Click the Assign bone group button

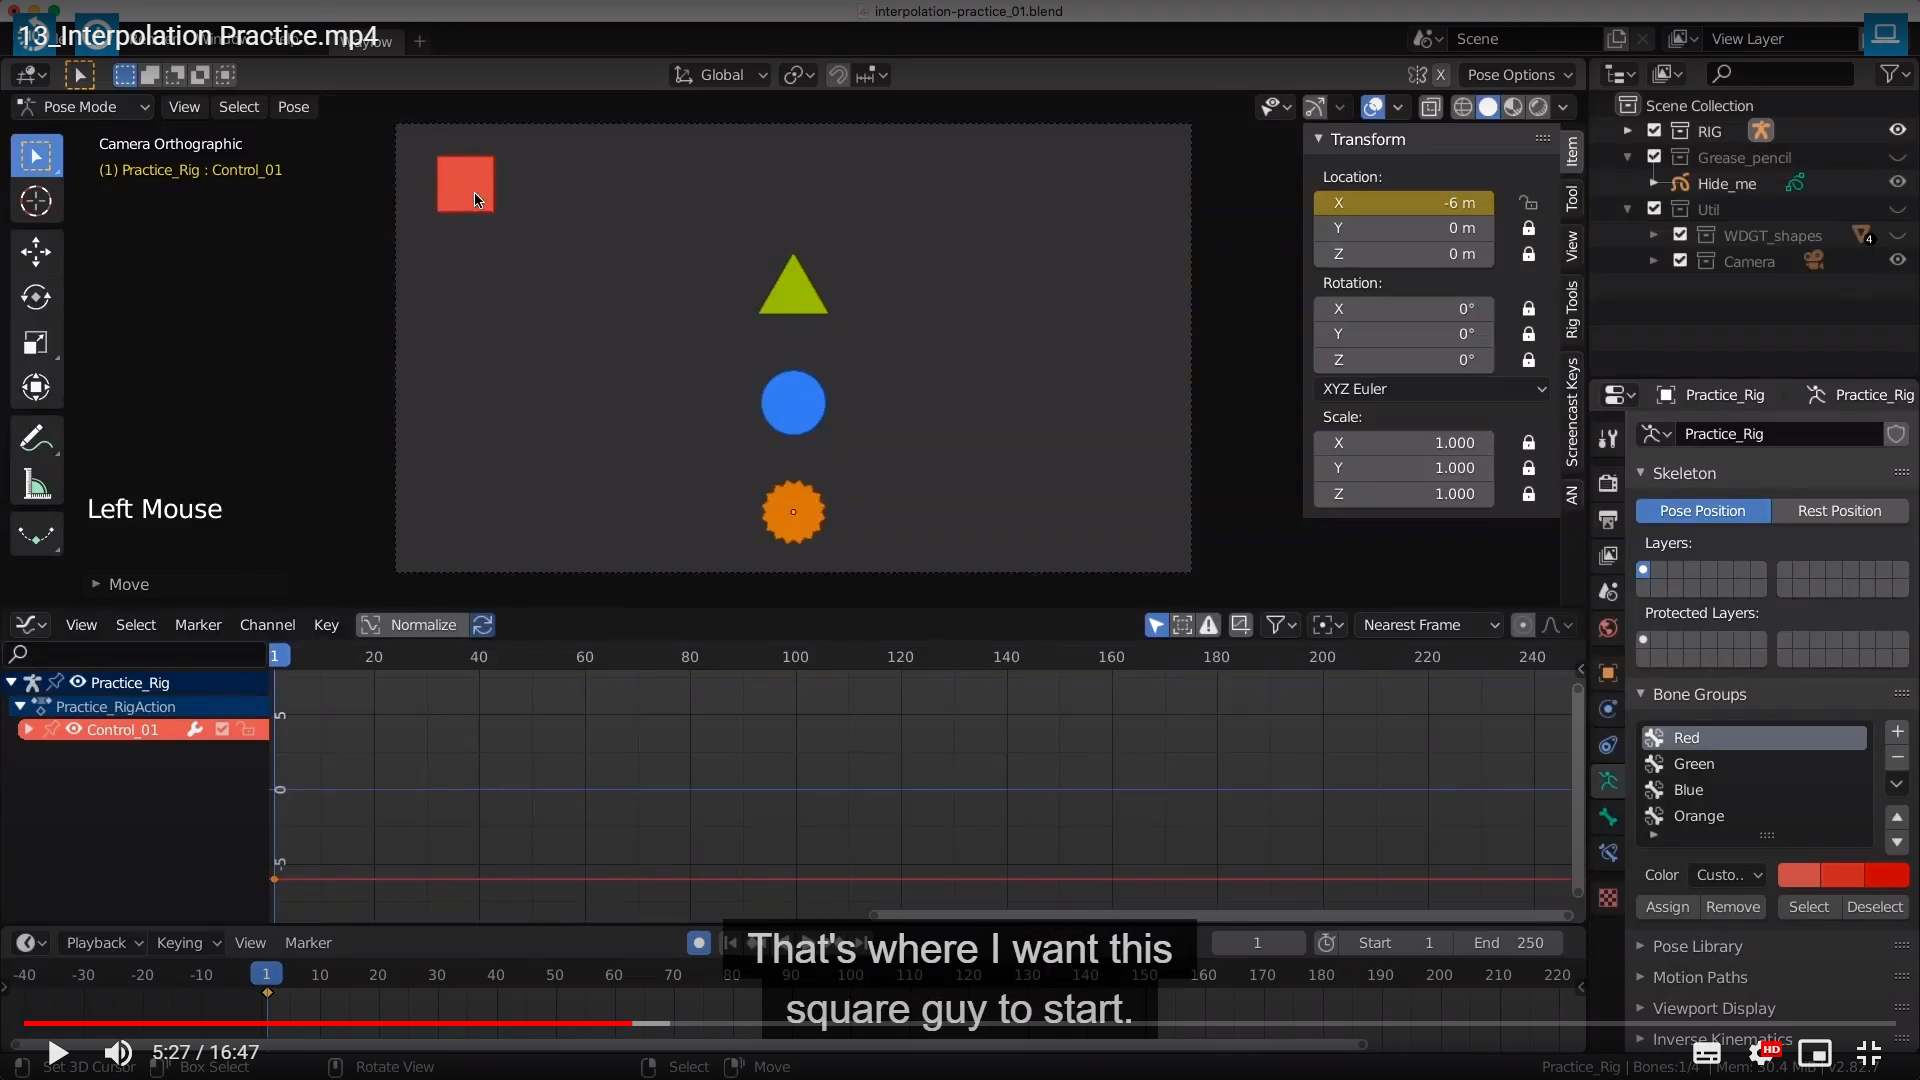click(1667, 907)
